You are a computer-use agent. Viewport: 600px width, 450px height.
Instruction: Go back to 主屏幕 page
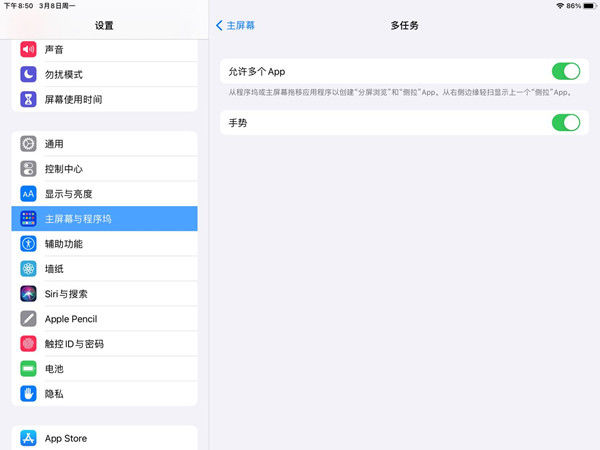[x=235, y=26]
